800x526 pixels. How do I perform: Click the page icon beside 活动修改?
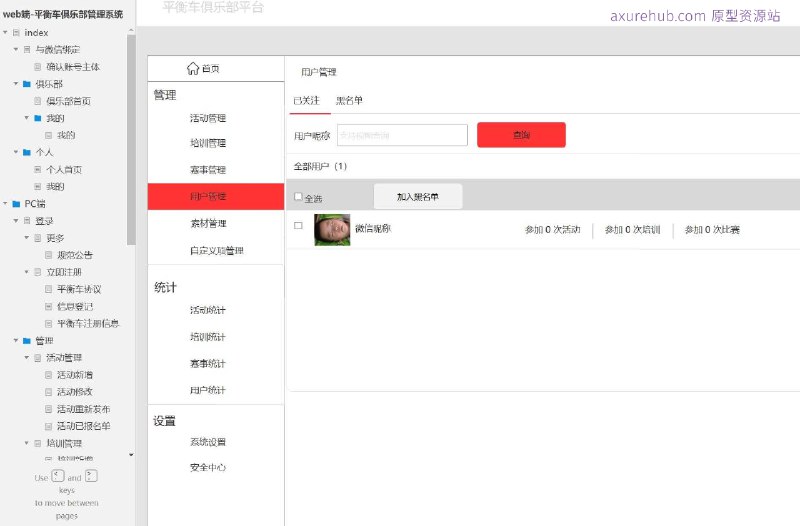click(48, 392)
